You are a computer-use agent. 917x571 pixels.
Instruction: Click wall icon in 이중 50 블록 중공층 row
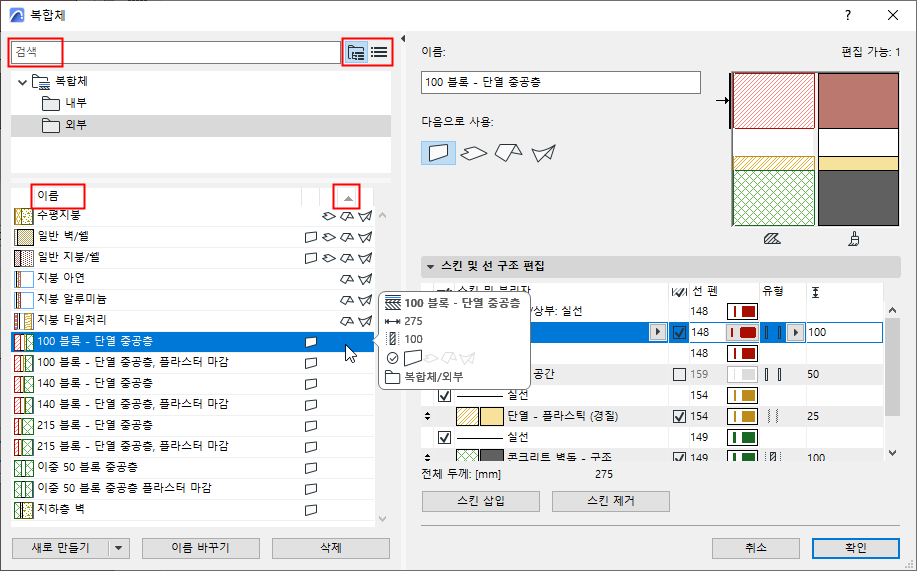tap(311, 468)
